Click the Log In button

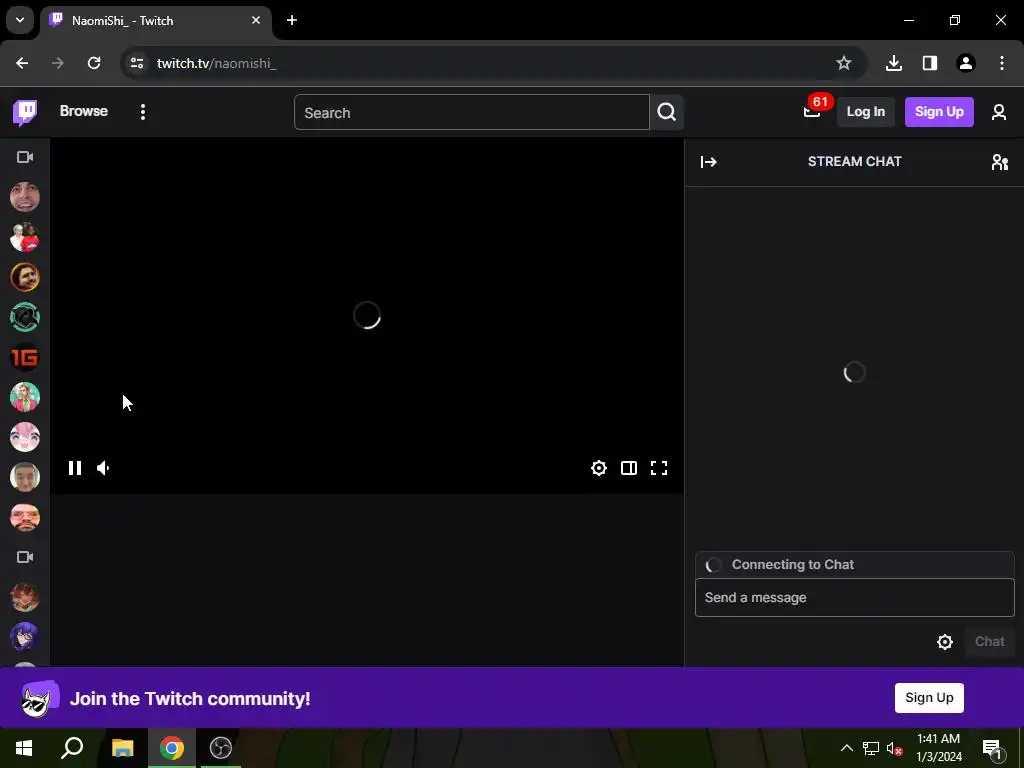[x=865, y=112]
